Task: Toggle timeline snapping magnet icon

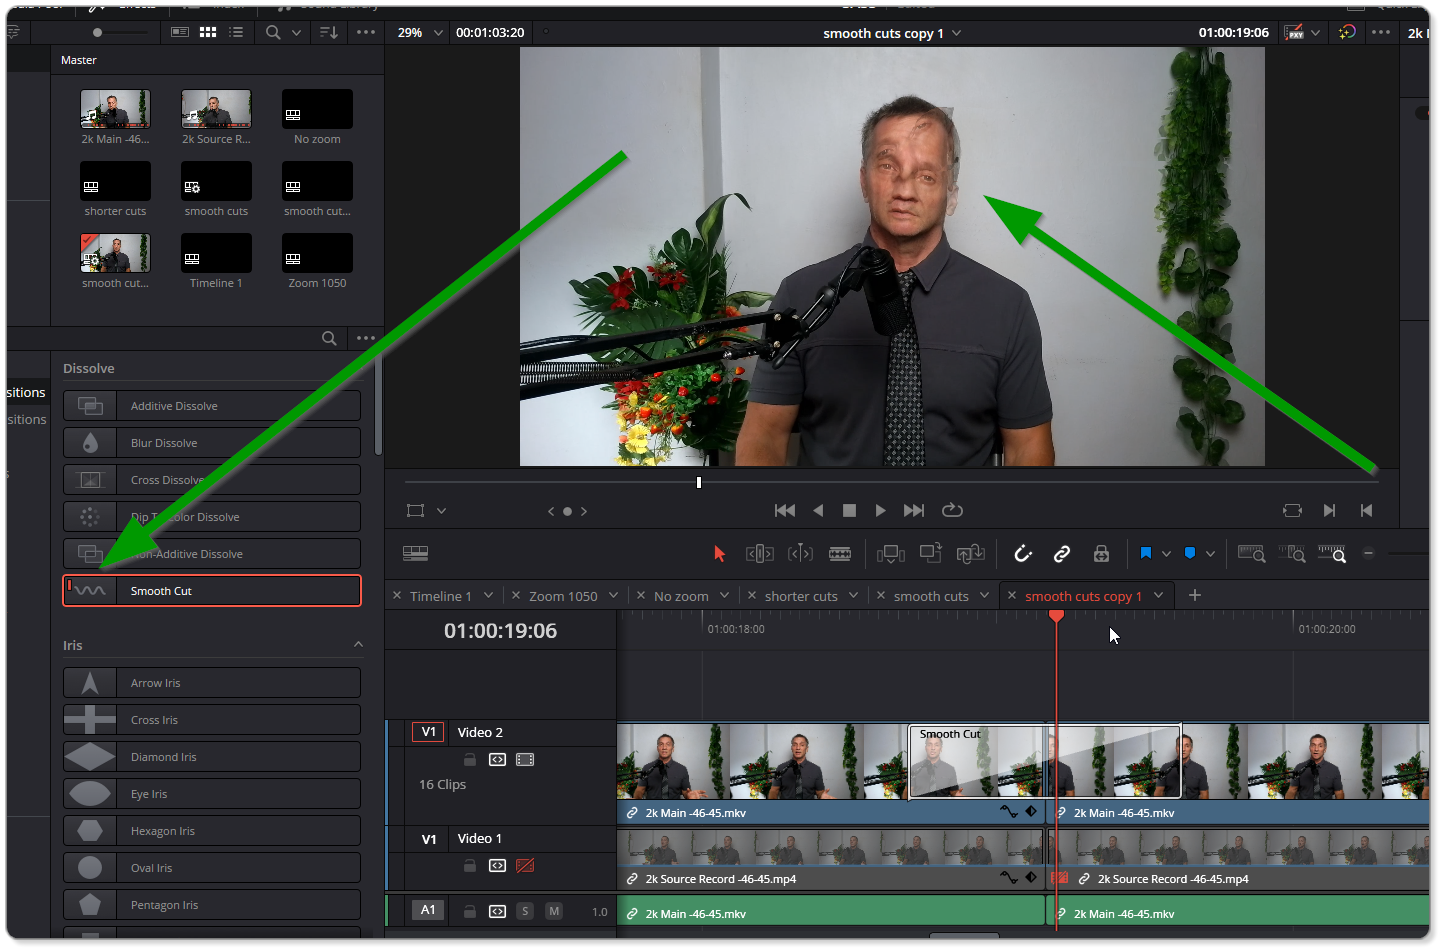Action: click(x=1022, y=553)
